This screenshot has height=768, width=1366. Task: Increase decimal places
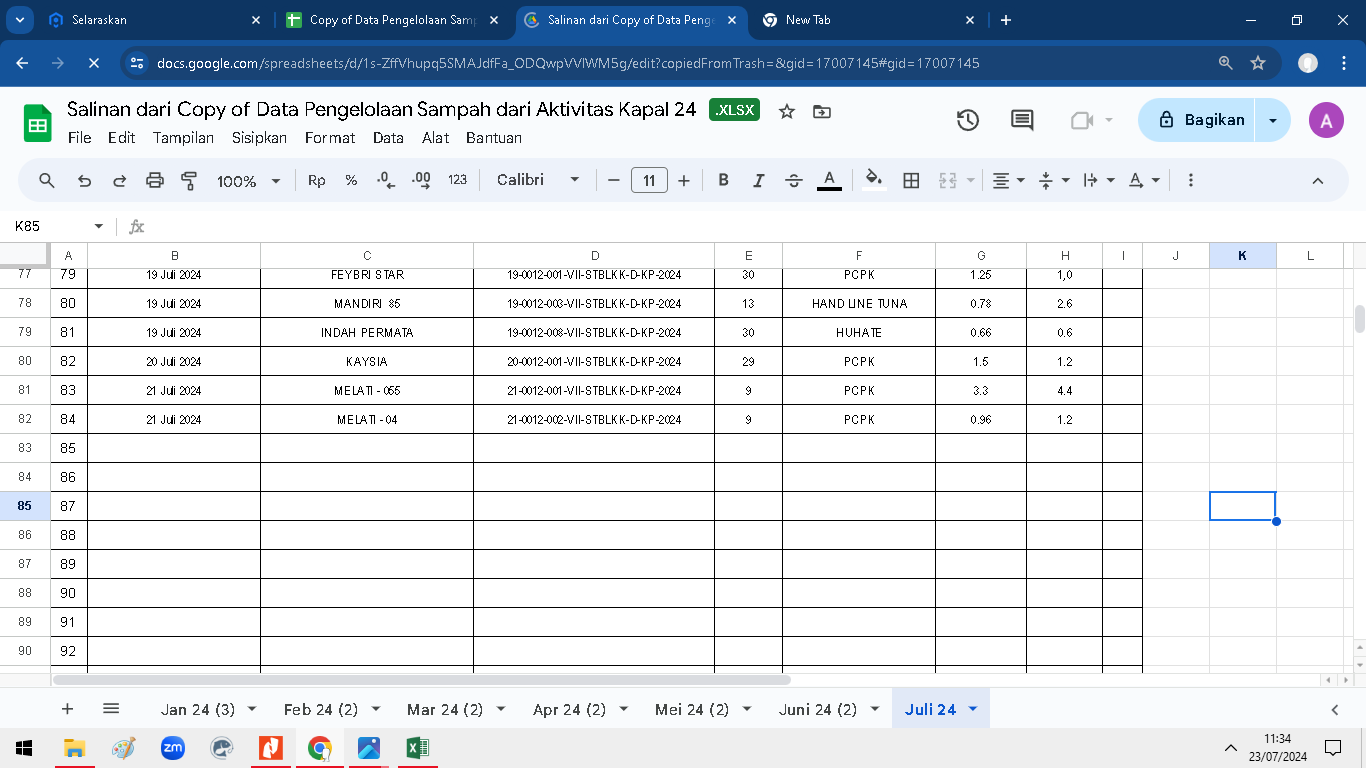point(422,181)
